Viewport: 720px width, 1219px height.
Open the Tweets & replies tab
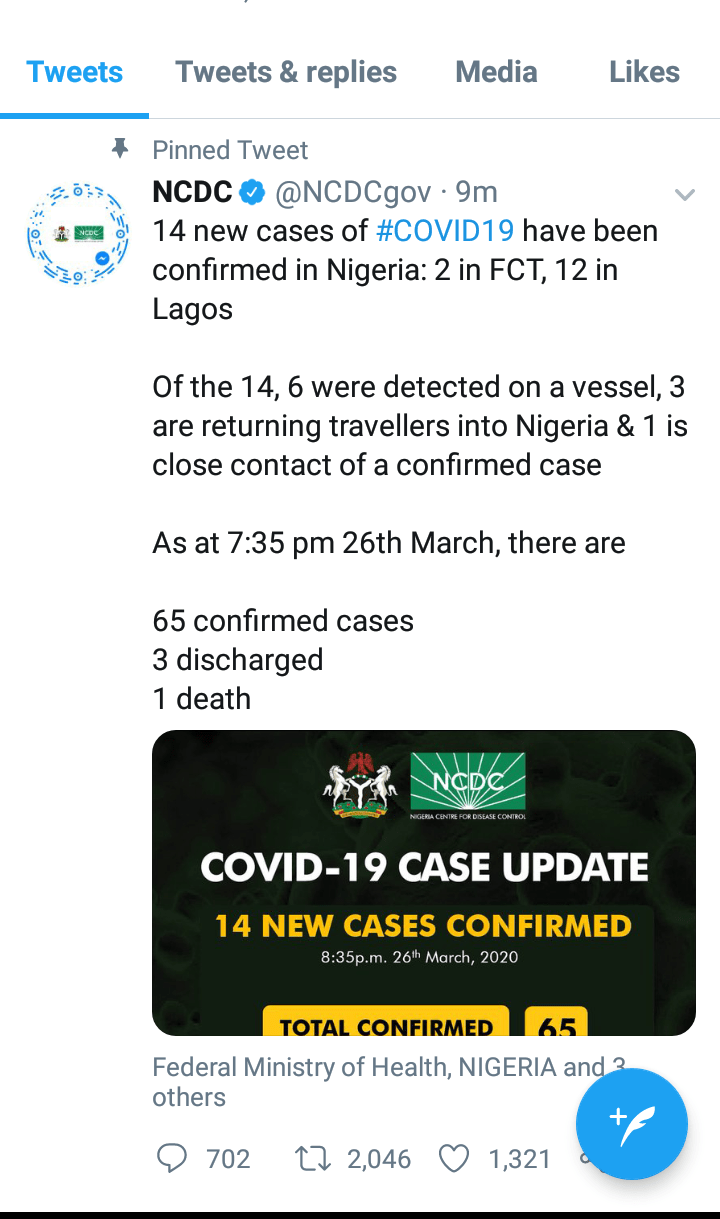[286, 72]
